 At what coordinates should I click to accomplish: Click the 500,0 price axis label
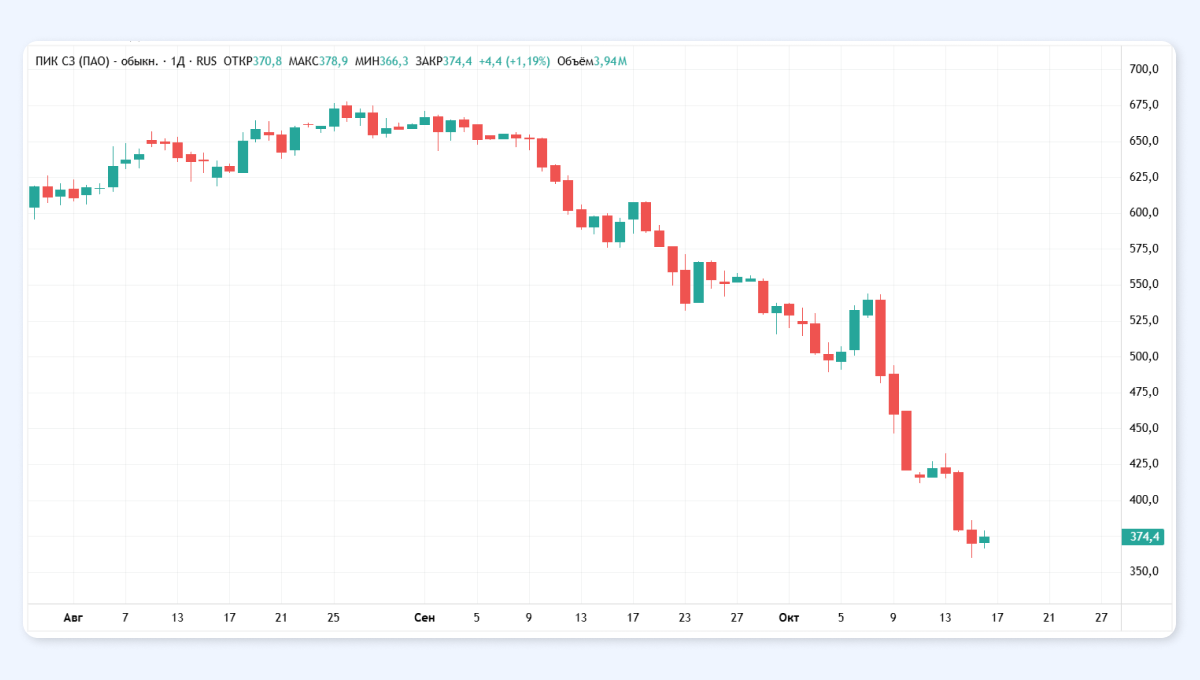pyautogui.click(x=1144, y=357)
